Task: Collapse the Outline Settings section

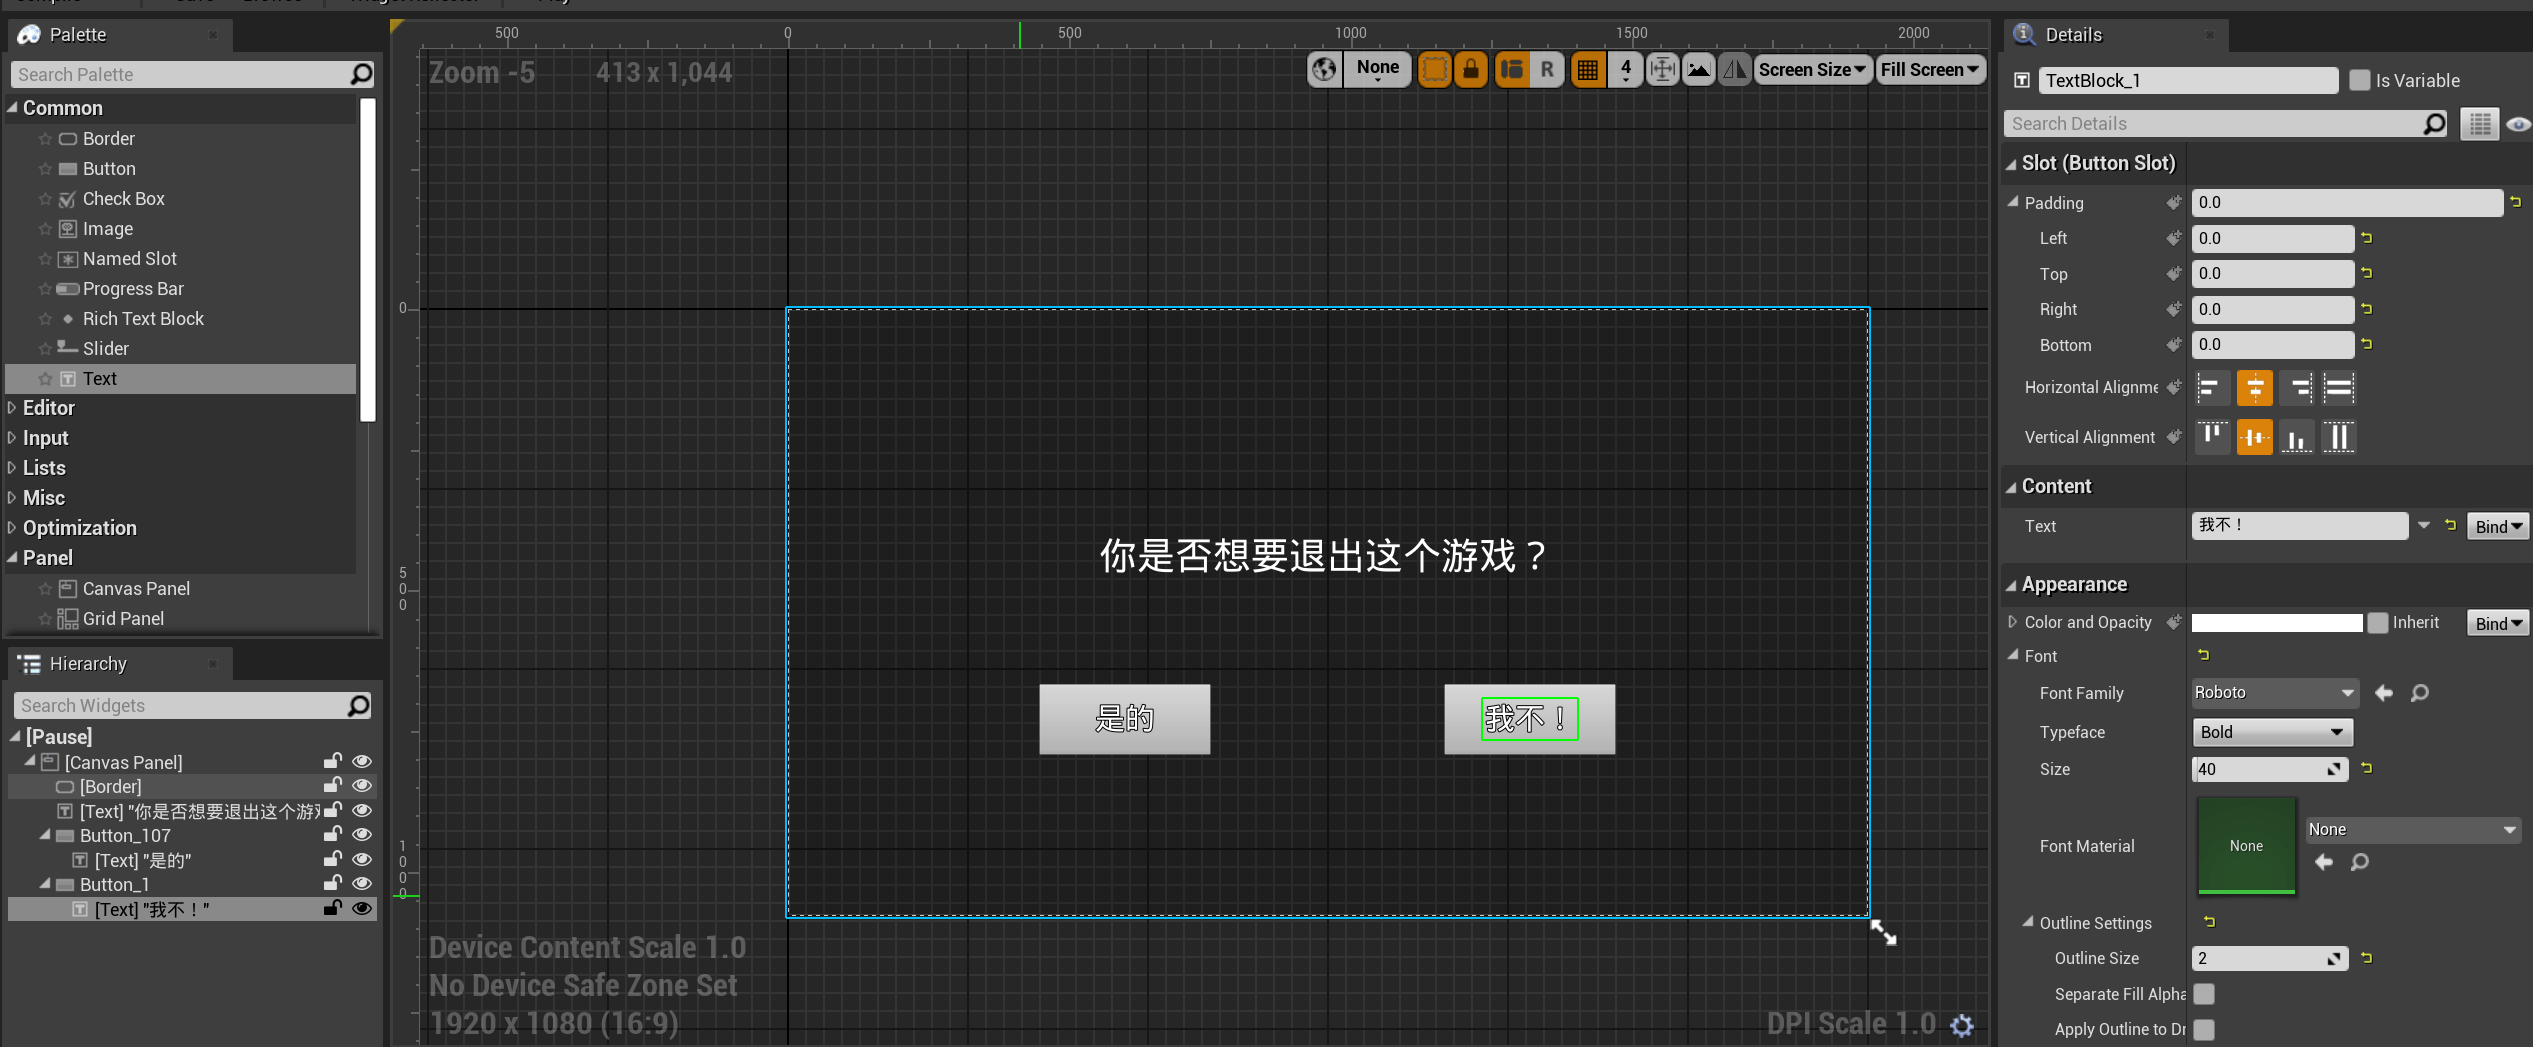Action: coord(2027,922)
